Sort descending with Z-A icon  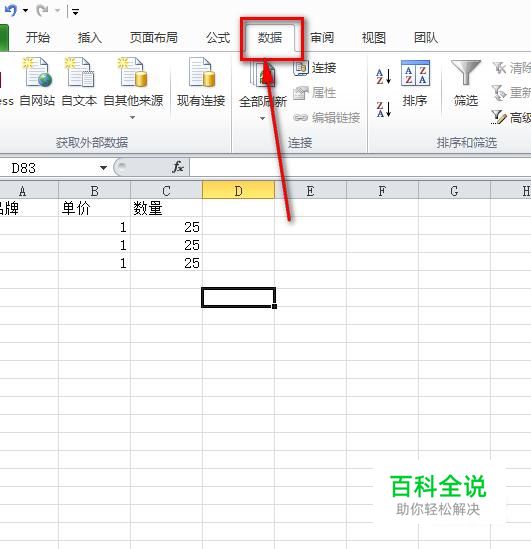(384, 109)
